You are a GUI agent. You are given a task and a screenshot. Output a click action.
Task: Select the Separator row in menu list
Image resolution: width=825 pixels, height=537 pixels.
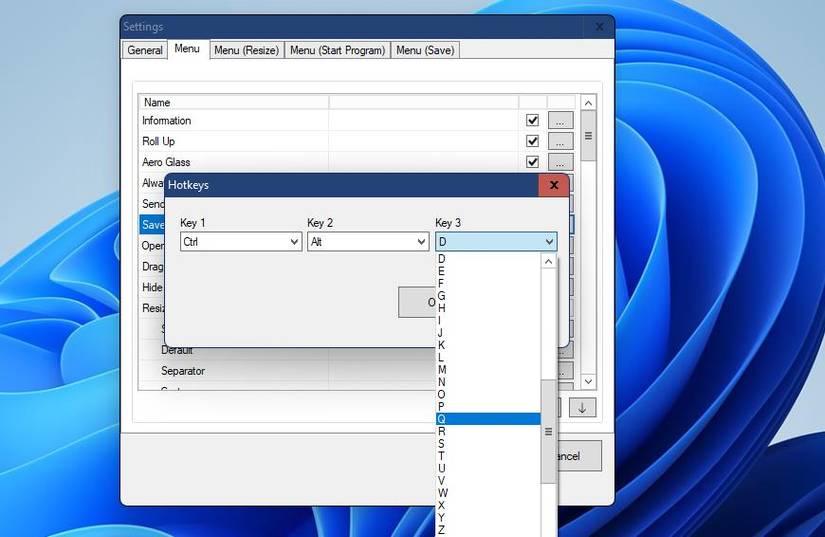(x=183, y=371)
